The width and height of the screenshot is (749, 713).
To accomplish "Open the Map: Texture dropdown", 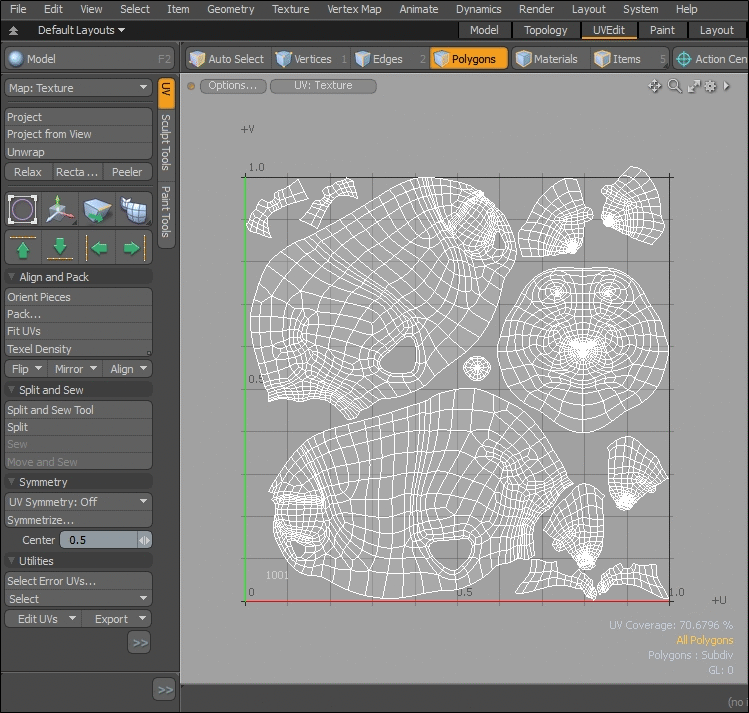I will pos(78,88).
